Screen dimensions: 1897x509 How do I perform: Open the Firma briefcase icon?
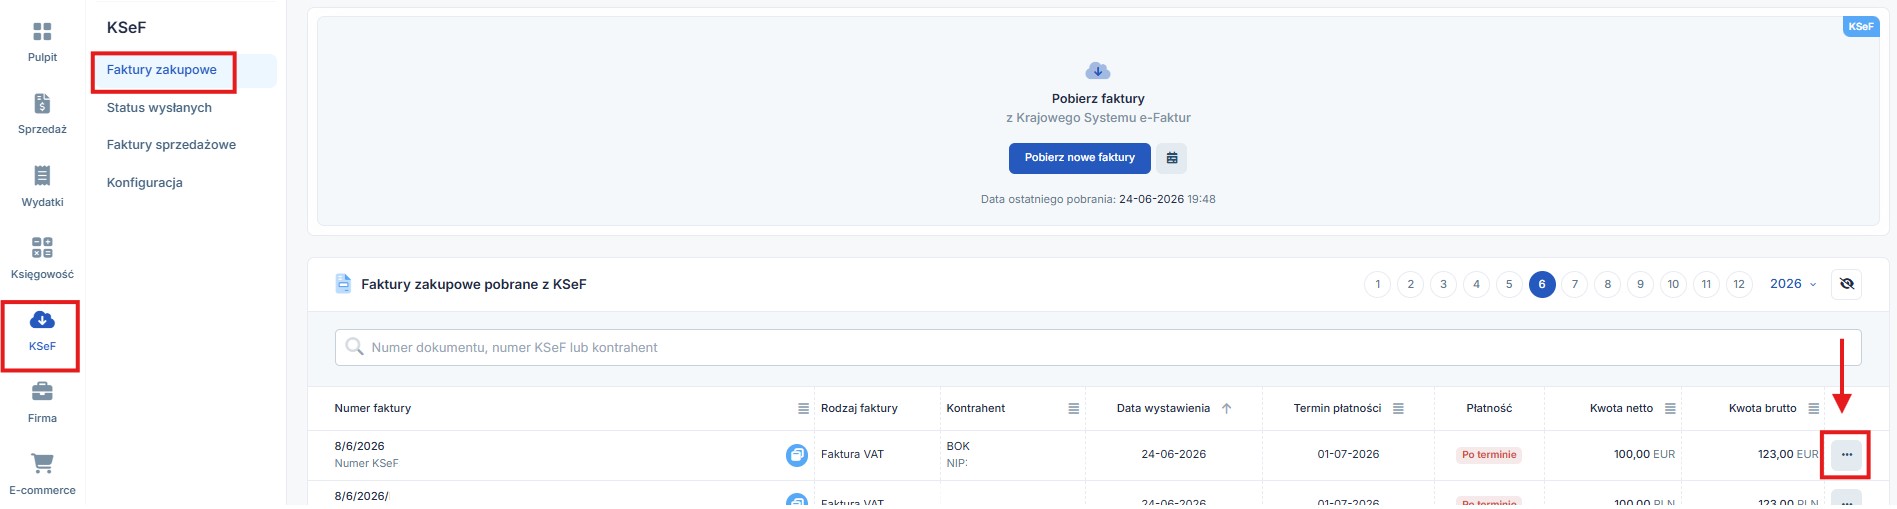42,391
